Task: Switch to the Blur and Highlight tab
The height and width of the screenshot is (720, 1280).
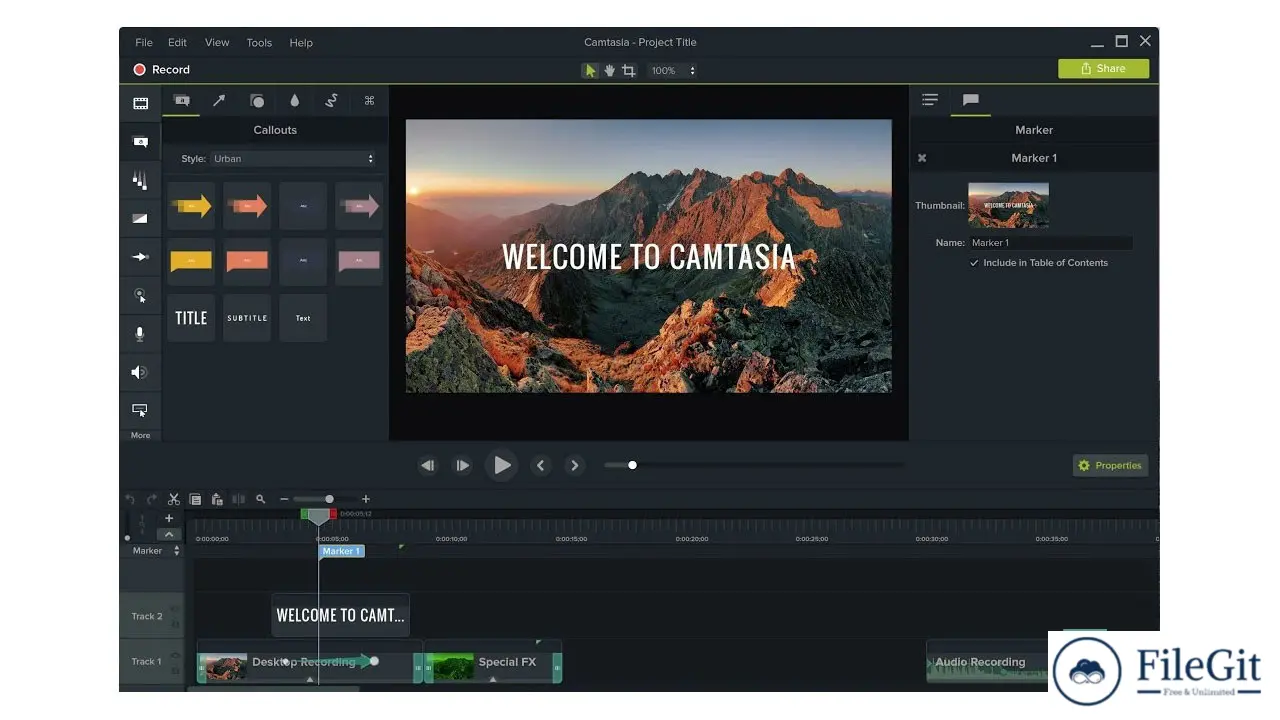Action: pos(294,101)
